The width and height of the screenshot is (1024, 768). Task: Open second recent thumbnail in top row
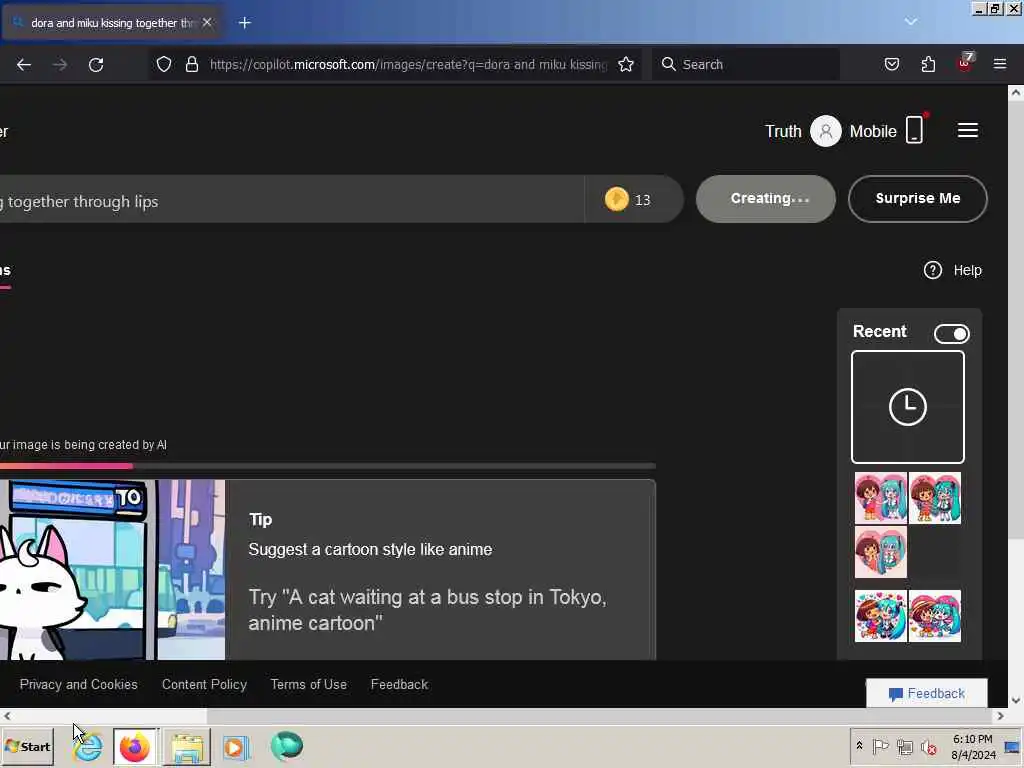[x=935, y=498]
